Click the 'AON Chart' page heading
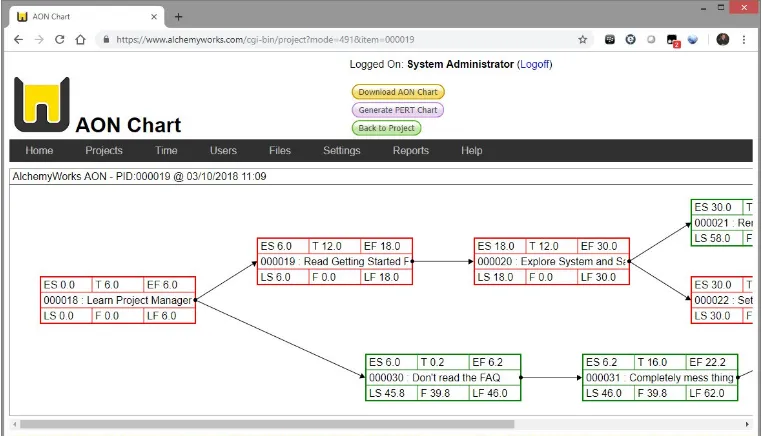 tap(128, 125)
